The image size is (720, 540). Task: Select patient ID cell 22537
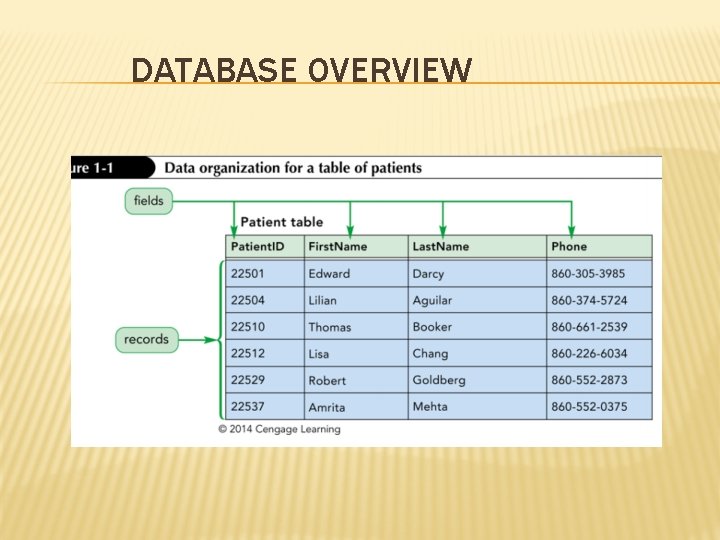pyautogui.click(x=265, y=407)
